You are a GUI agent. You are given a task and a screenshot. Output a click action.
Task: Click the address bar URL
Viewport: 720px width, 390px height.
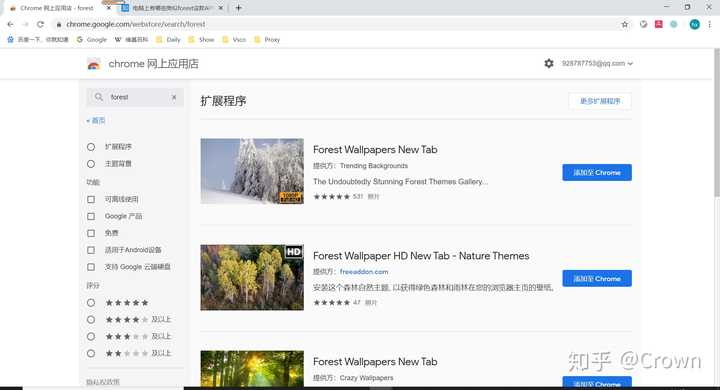click(136, 24)
